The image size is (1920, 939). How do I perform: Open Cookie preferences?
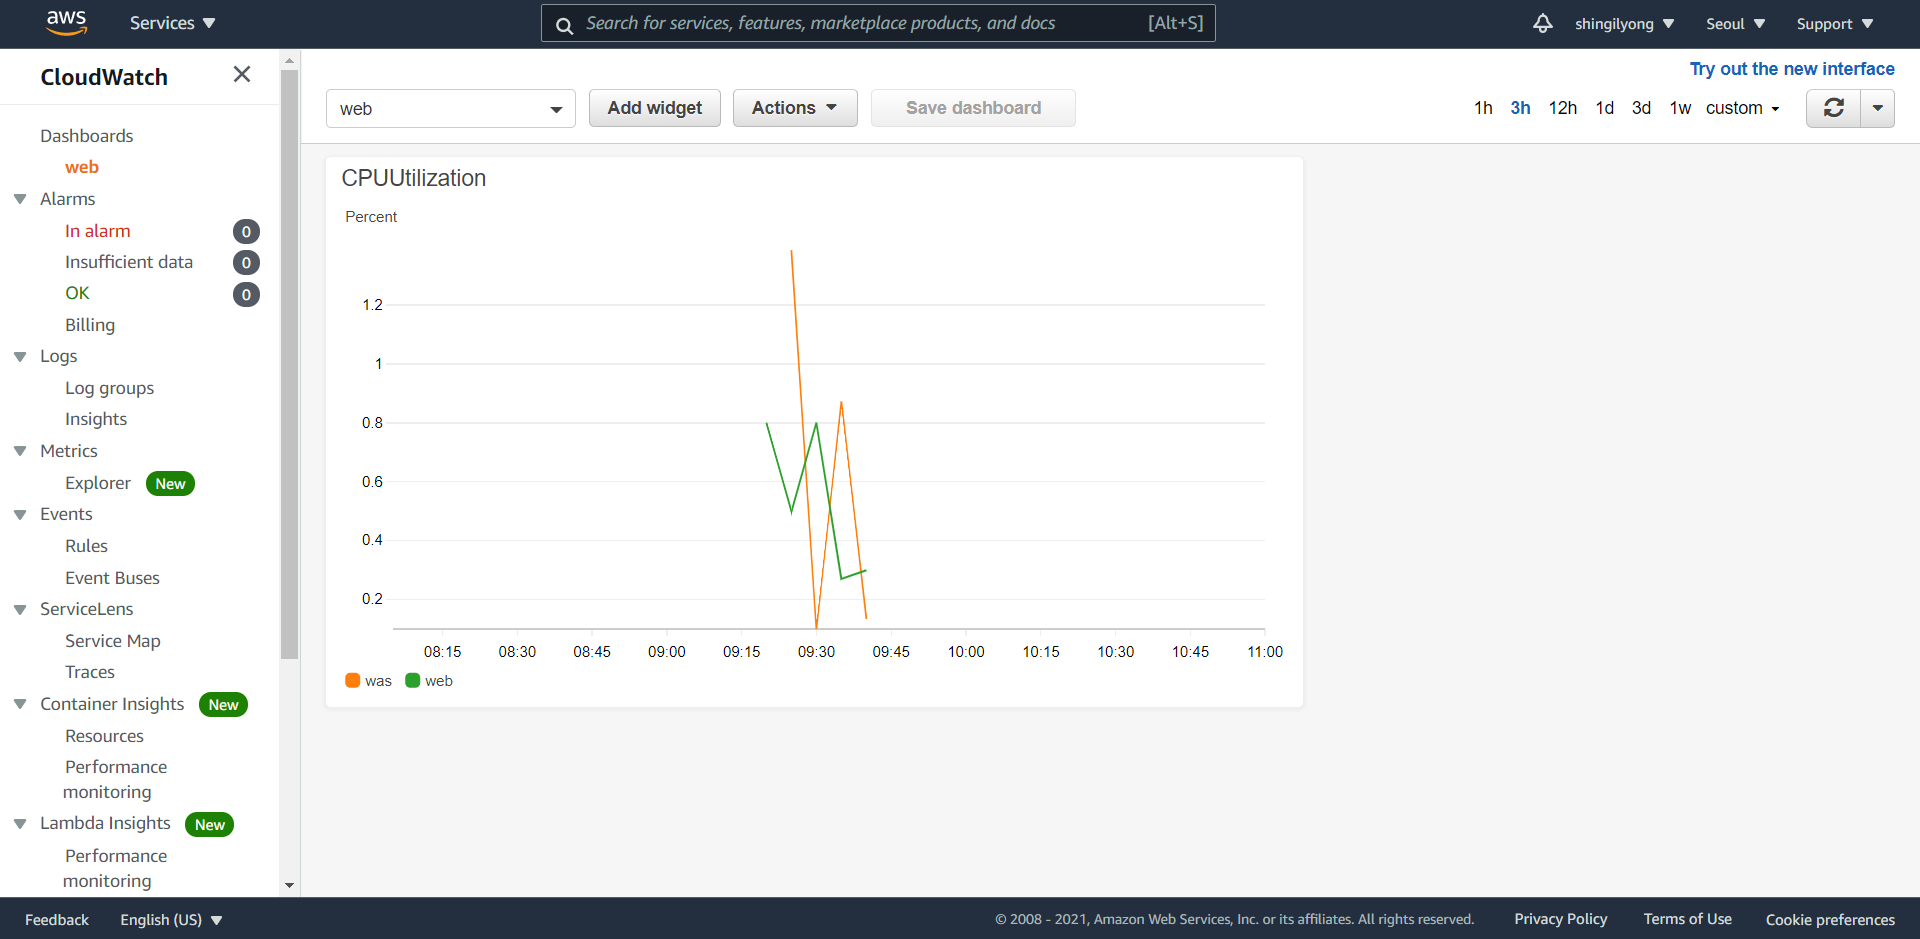1830,920
